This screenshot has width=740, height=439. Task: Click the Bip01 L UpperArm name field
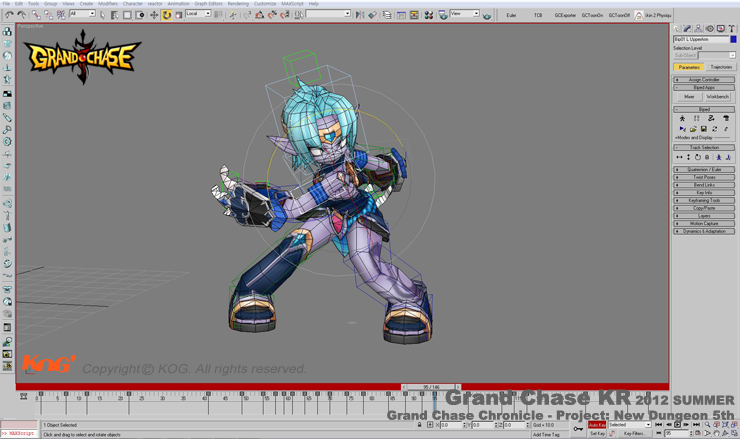(x=699, y=39)
